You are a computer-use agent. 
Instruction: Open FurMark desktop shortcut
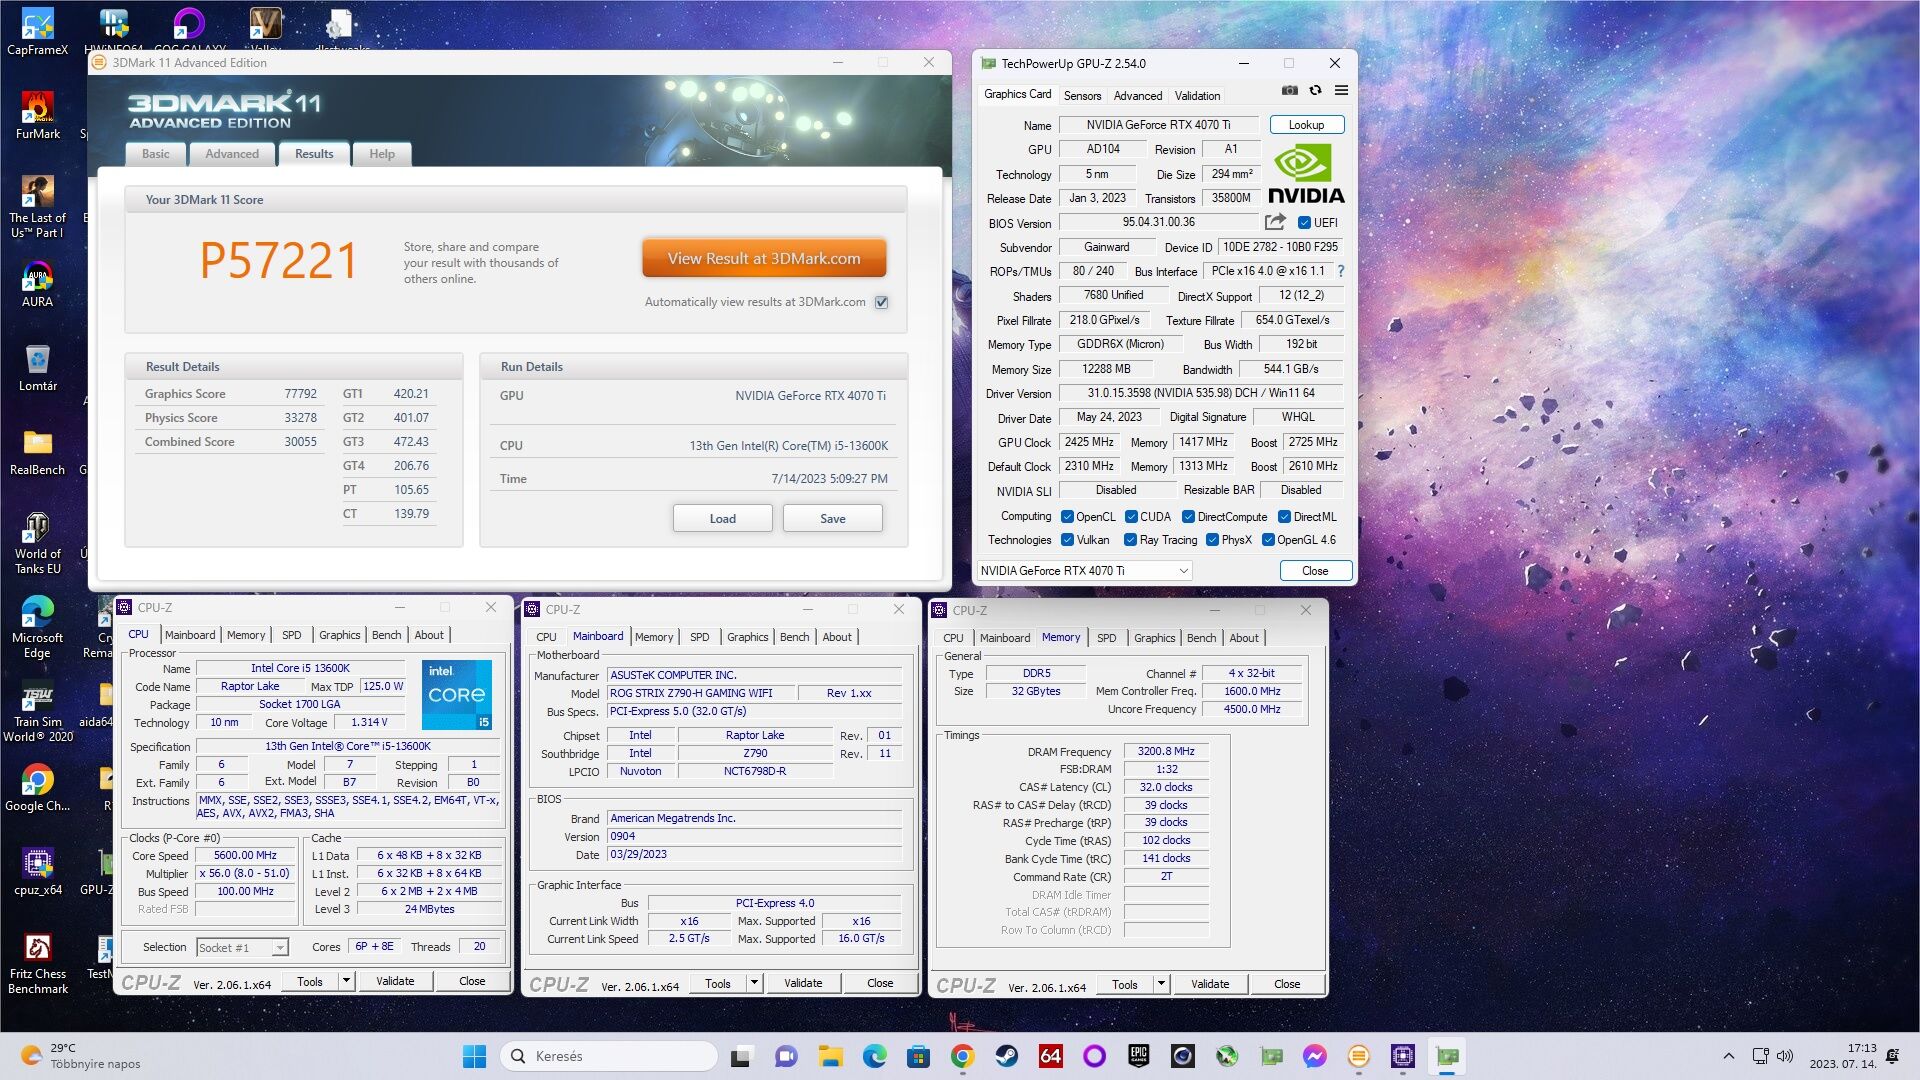37,116
